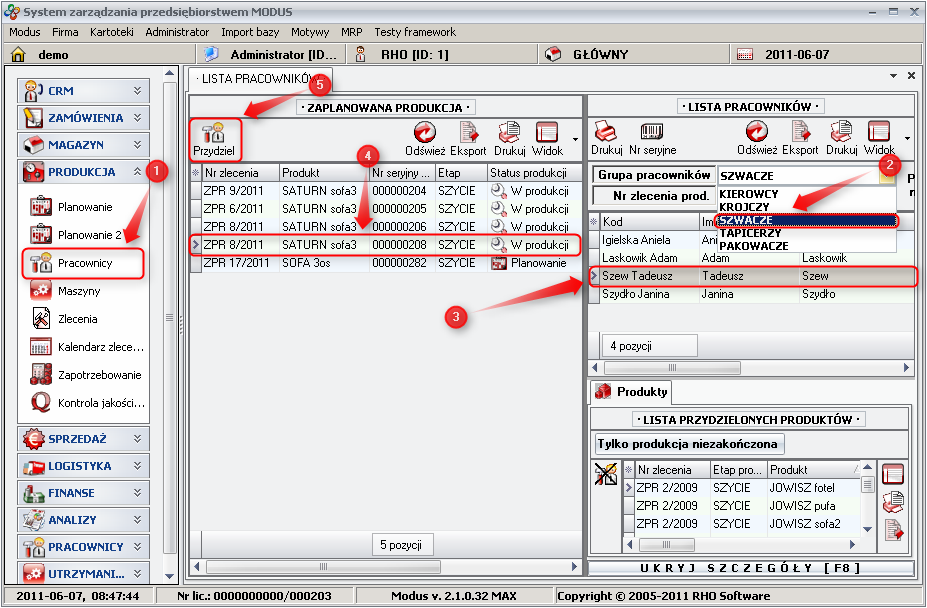Click Drukuj icon in the production toolbar
The image size is (927, 608).
(509, 138)
